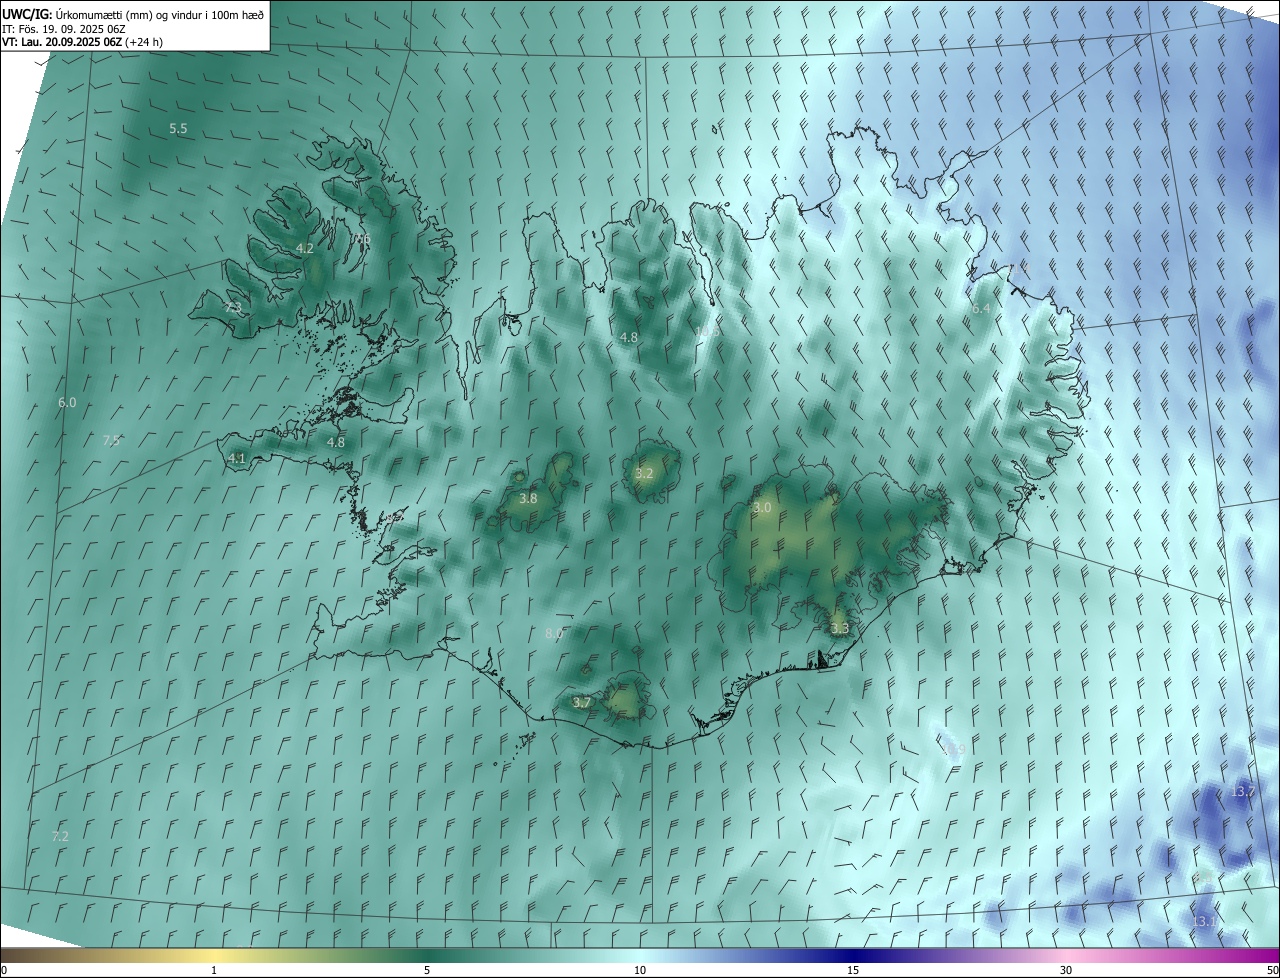Click the 7.3 value label
Image resolution: width=1280 pixels, height=978 pixels.
click(x=233, y=307)
